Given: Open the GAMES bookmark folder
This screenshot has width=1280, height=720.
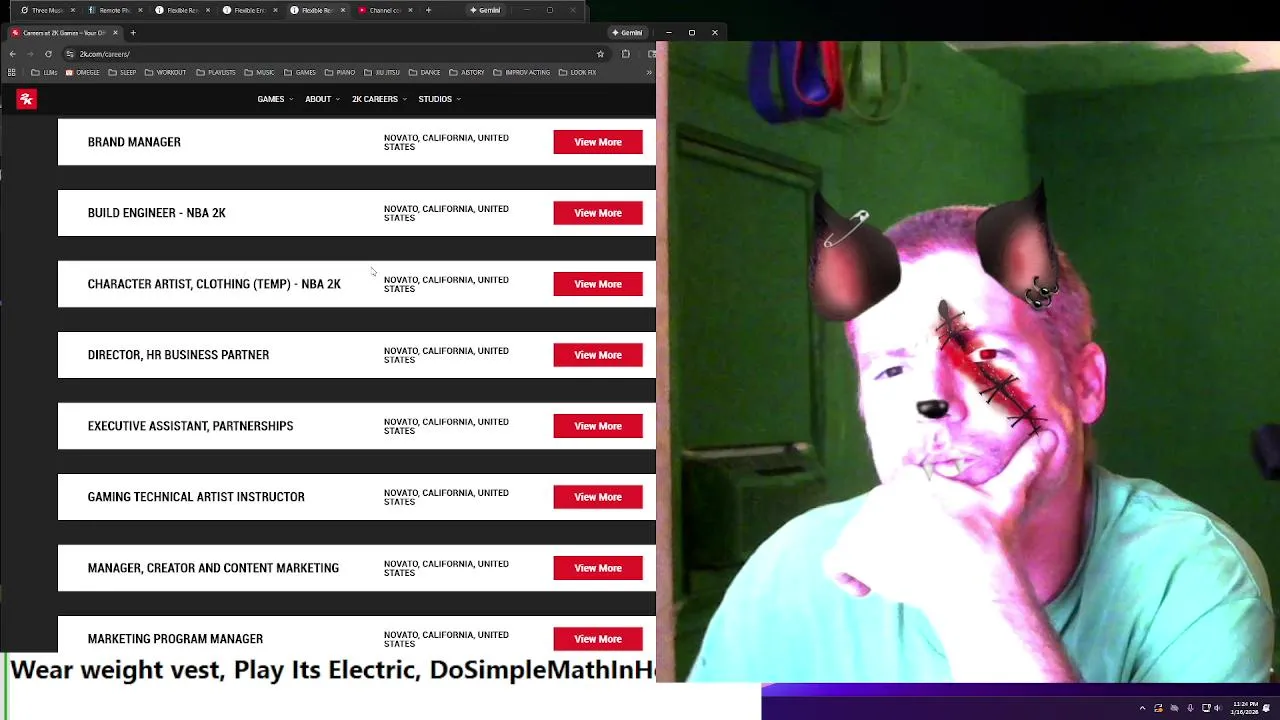Looking at the screenshot, I should coord(300,72).
